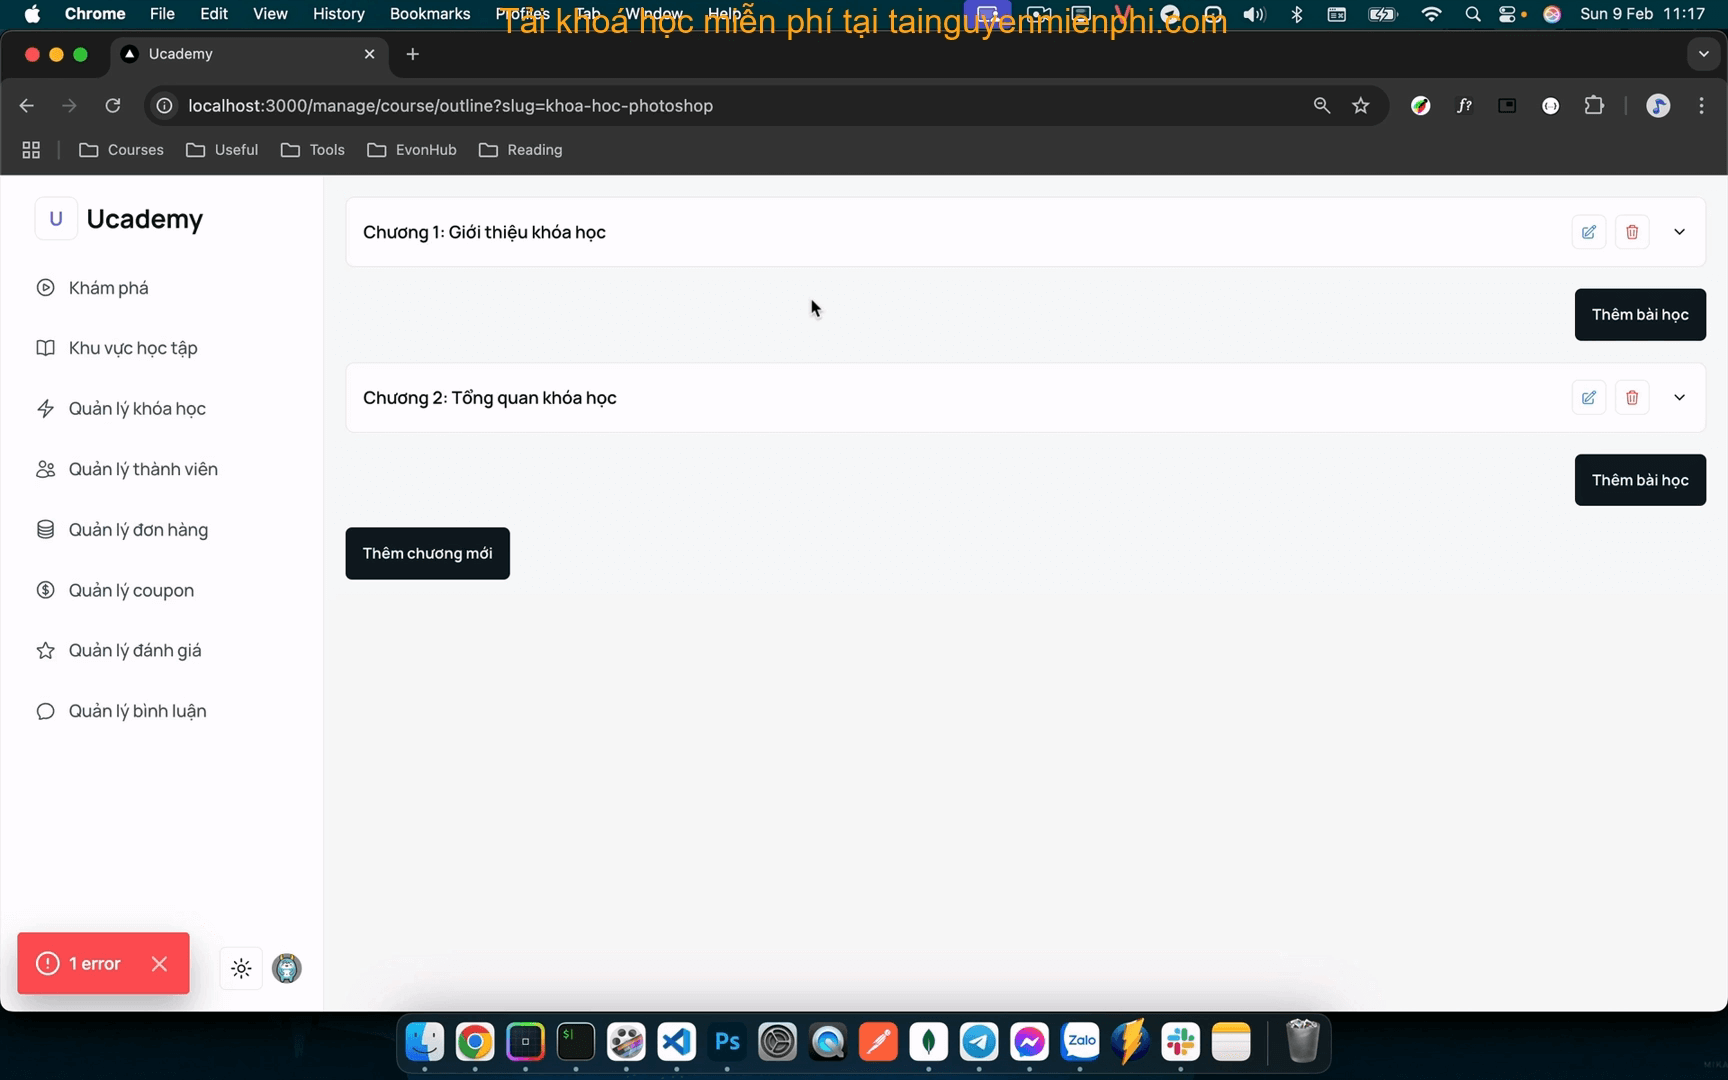The height and width of the screenshot is (1080, 1728).
Task: Click the Ucademy logo icon
Action: (56, 219)
